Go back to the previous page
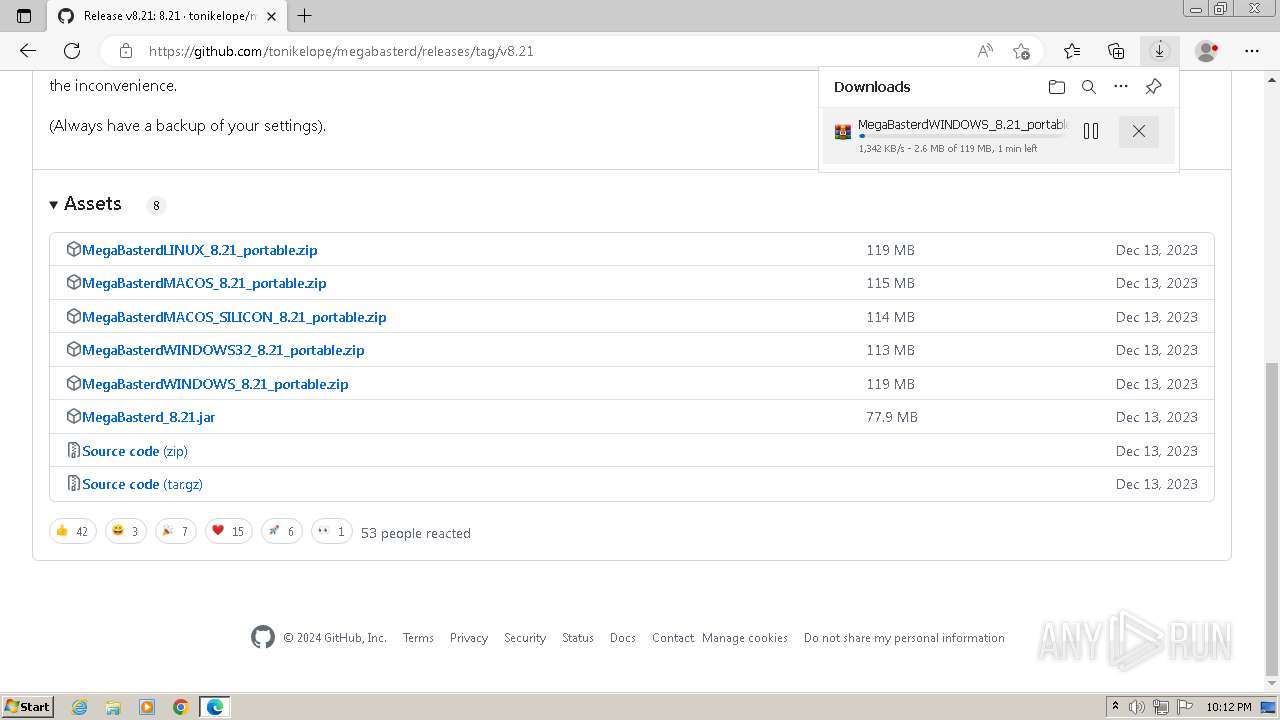This screenshot has width=1280, height=720. click(28, 51)
